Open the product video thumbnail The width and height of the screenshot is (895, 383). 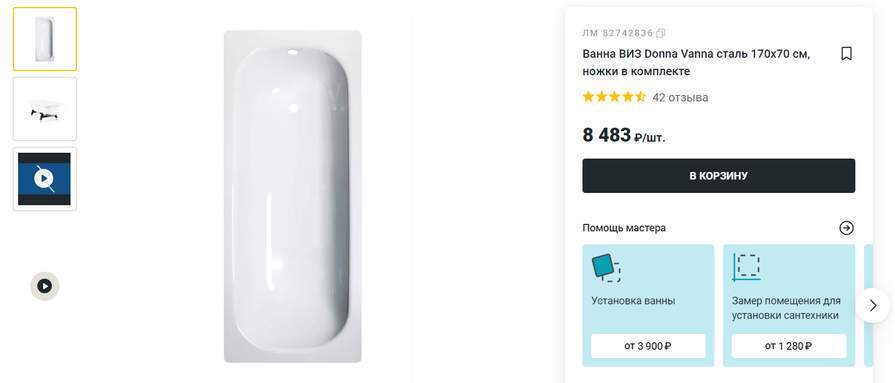[45, 179]
